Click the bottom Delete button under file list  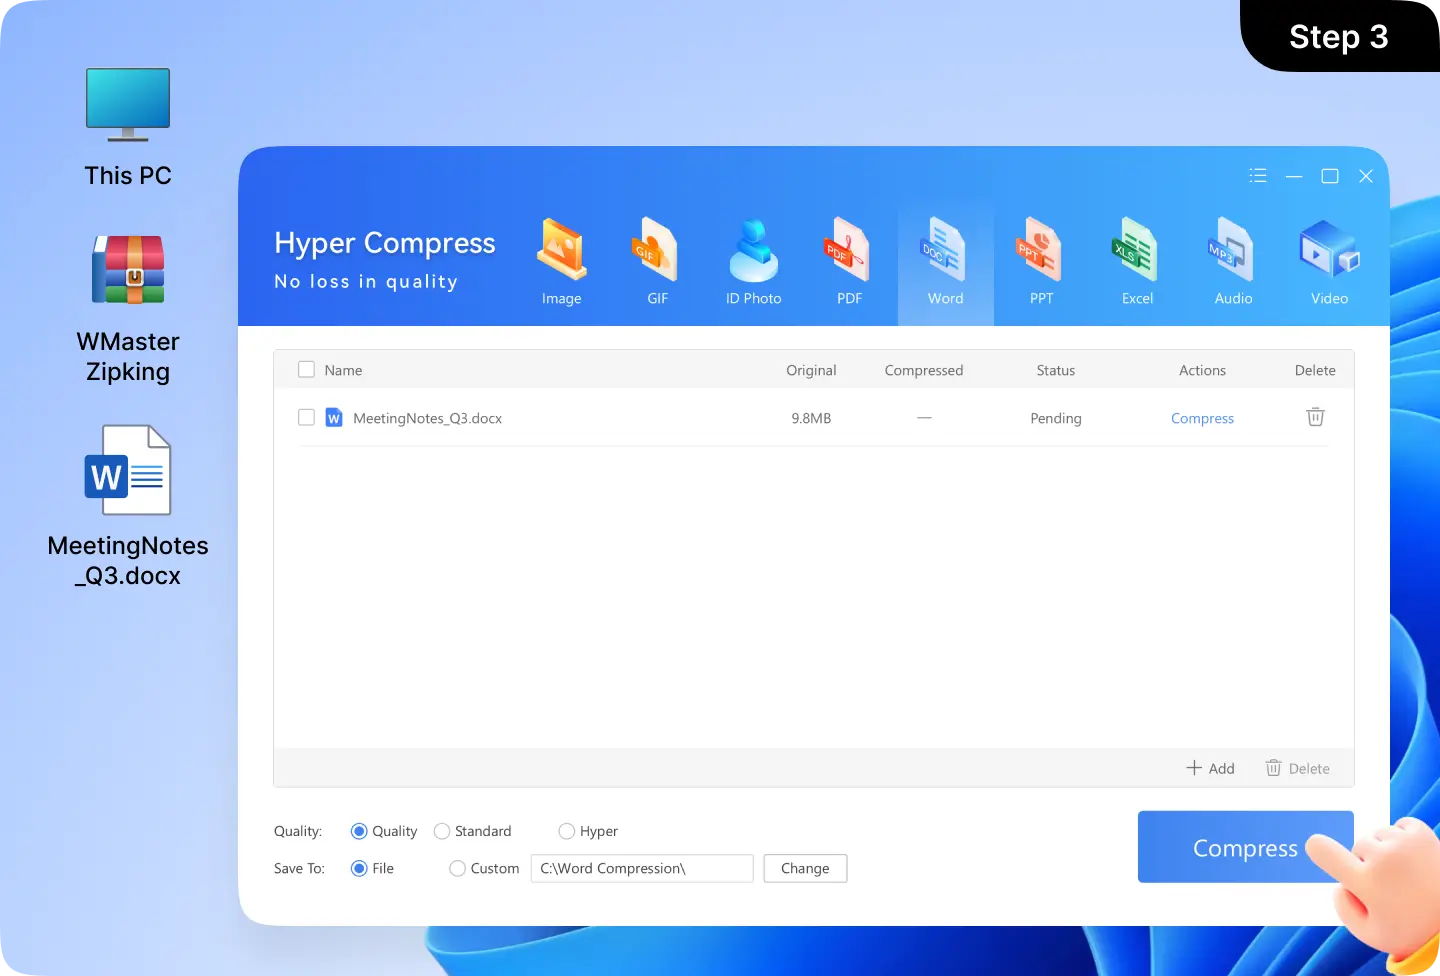tap(1297, 768)
